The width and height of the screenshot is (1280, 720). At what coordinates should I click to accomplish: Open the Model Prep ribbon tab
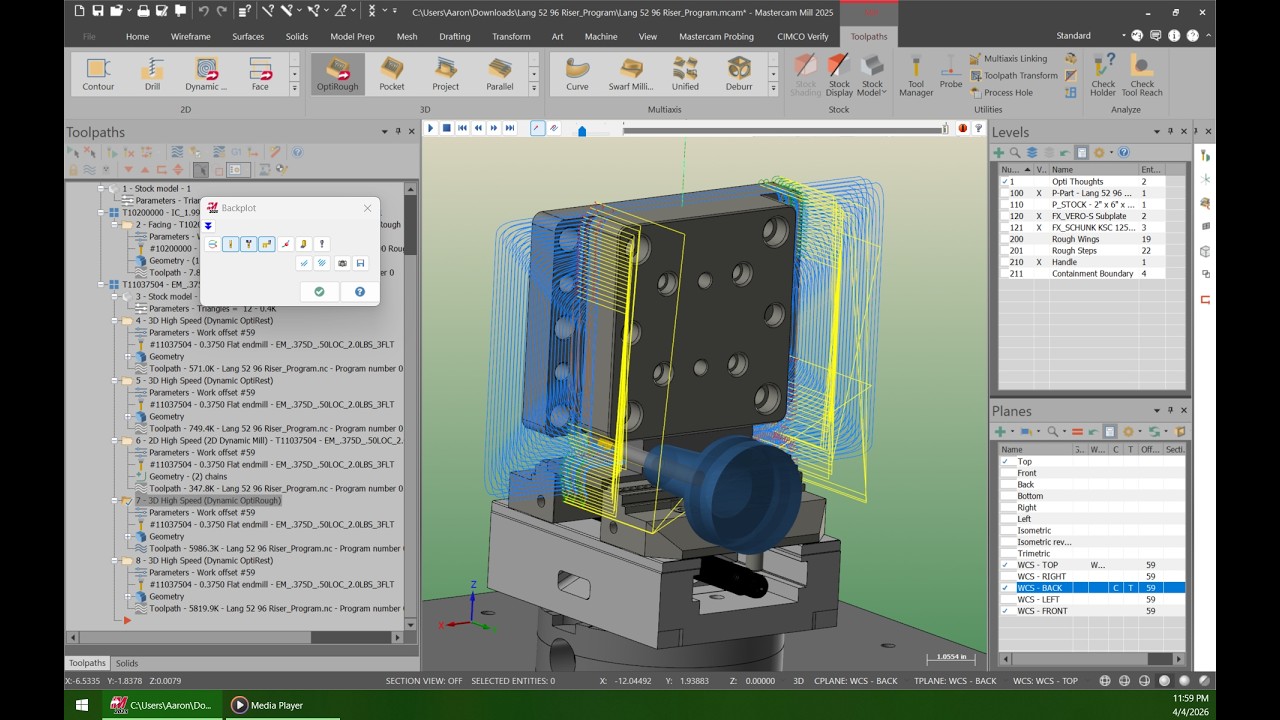tap(352, 36)
